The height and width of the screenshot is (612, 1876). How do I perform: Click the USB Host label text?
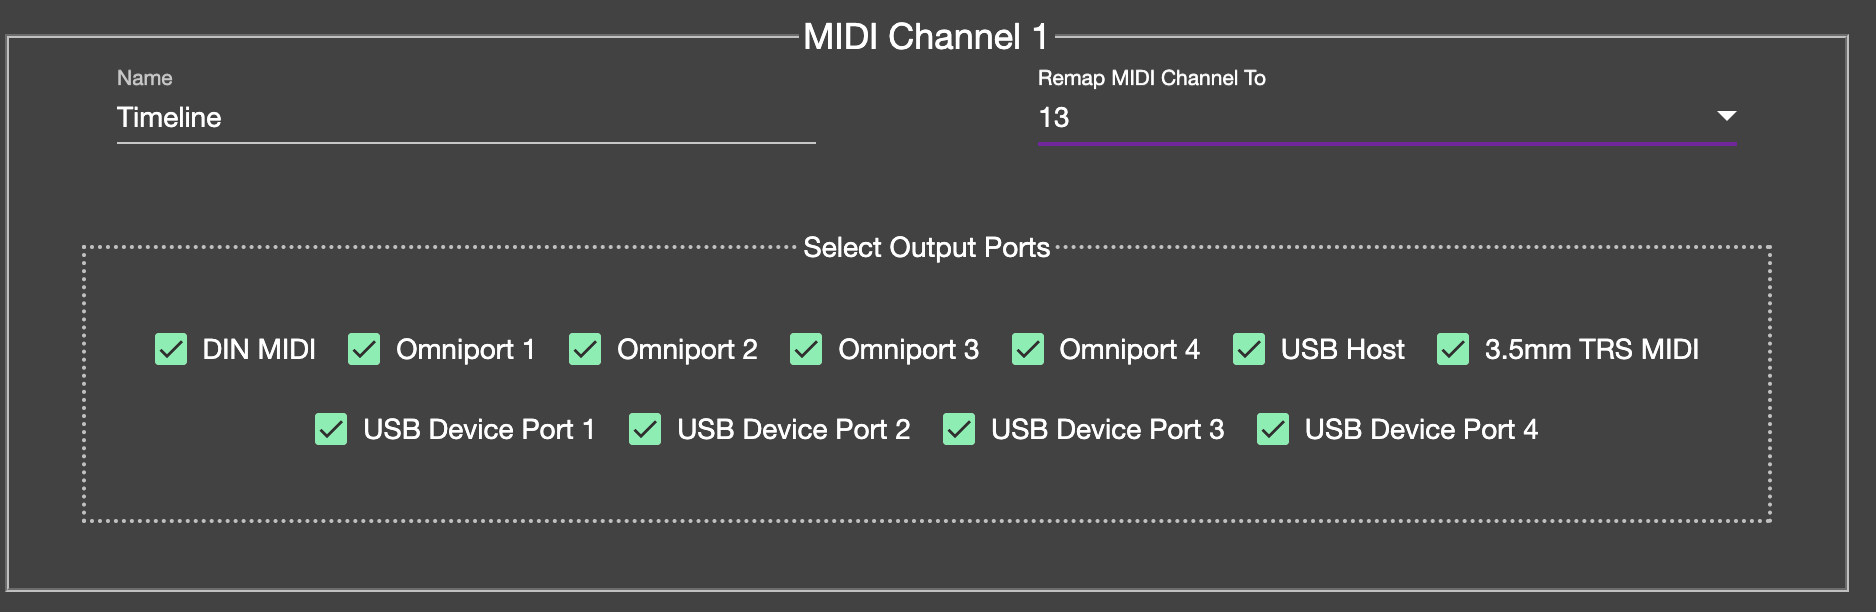coord(1342,349)
